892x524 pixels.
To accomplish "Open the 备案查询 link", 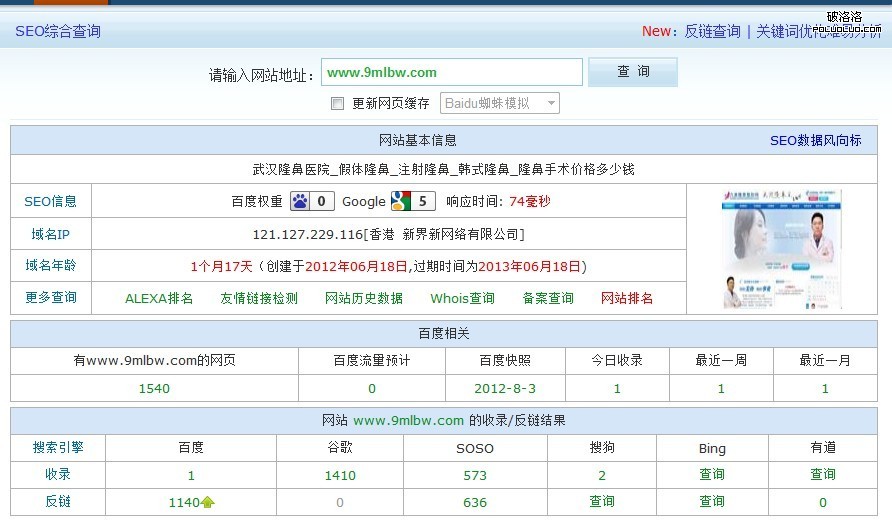I will point(548,298).
